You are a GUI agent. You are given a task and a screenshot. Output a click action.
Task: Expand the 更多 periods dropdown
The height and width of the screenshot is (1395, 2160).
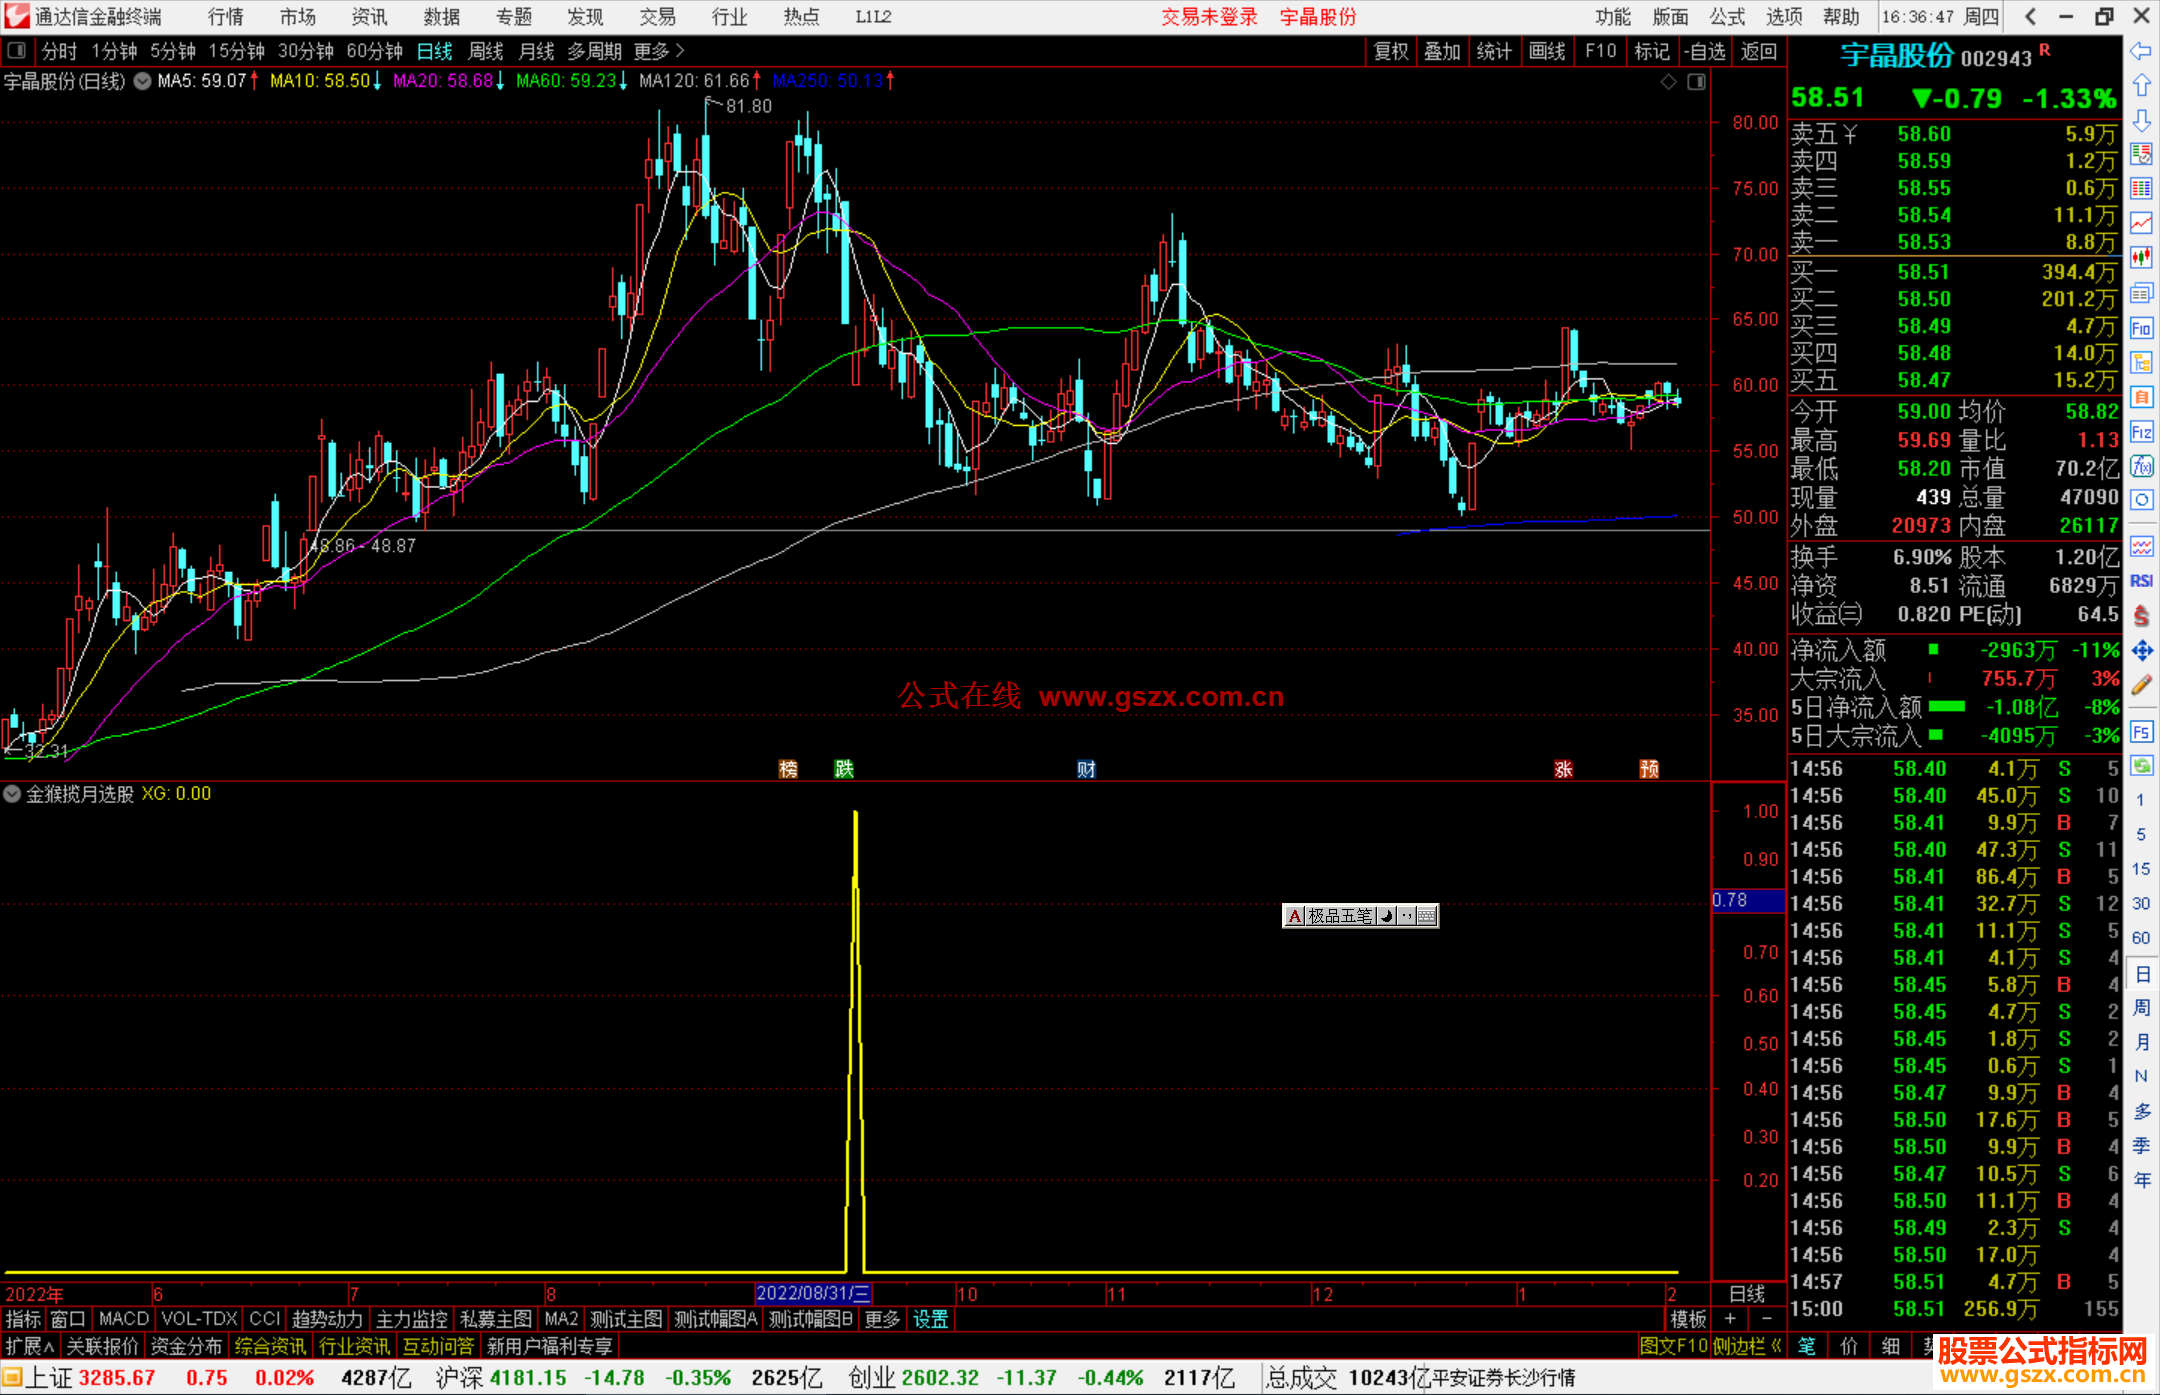659,51
